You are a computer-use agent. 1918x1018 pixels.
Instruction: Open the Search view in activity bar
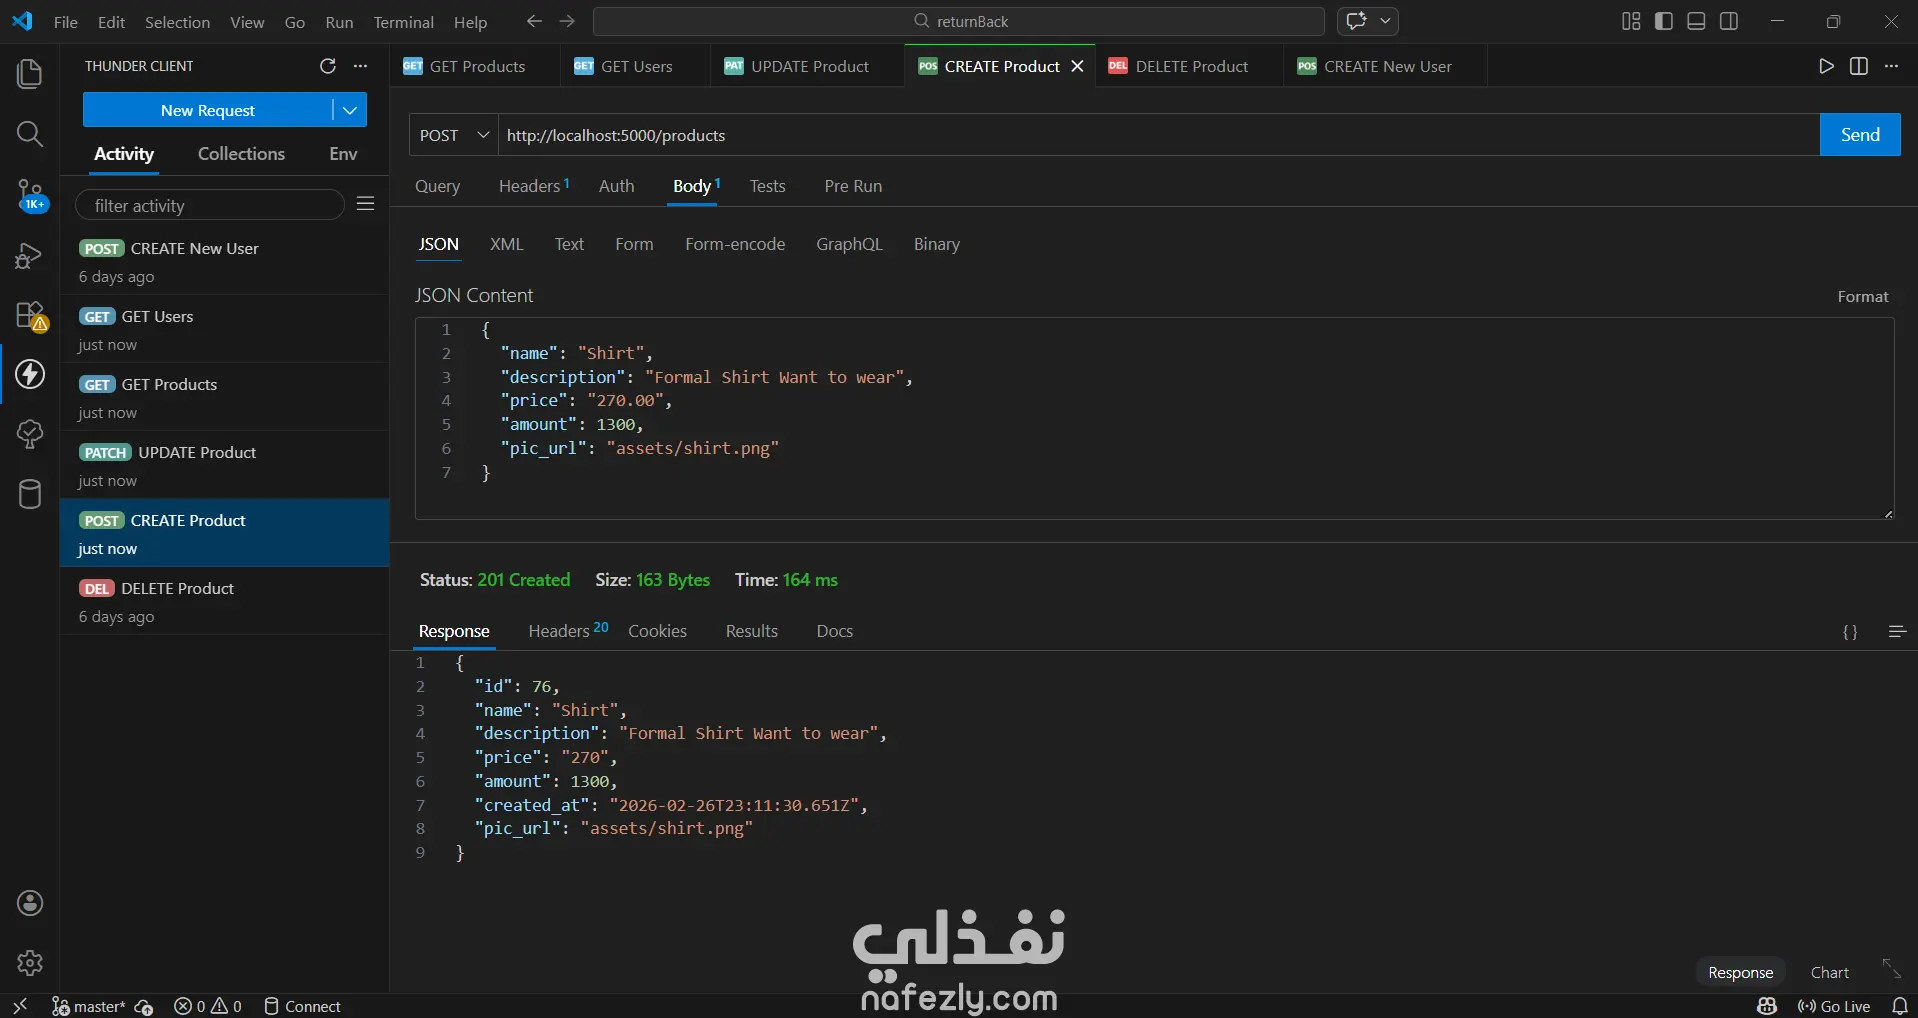(30, 134)
